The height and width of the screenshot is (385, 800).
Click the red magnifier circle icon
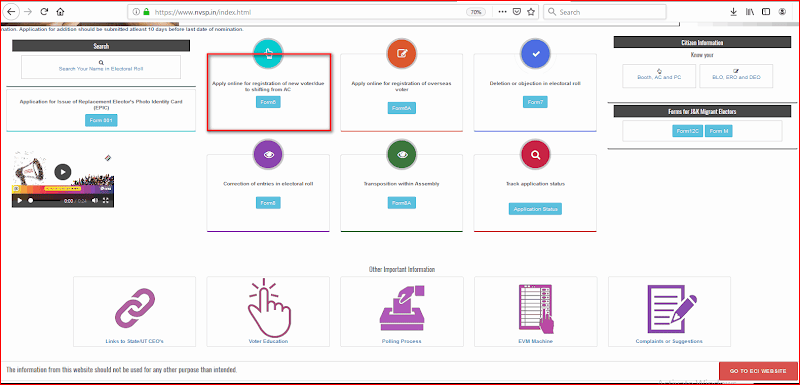535,154
